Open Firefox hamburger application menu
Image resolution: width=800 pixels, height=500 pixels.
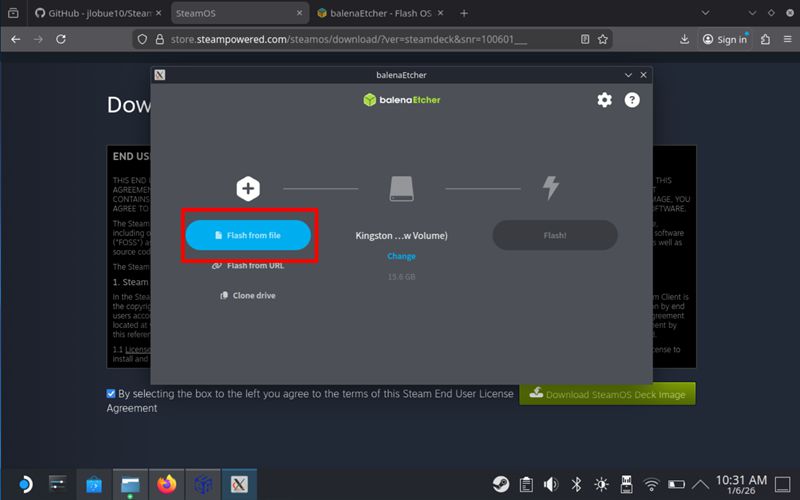[x=787, y=39]
